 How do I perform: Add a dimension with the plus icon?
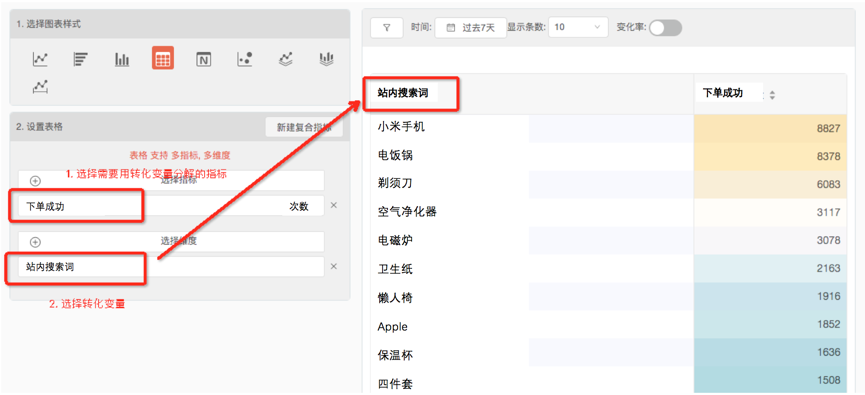coord(35,242)
